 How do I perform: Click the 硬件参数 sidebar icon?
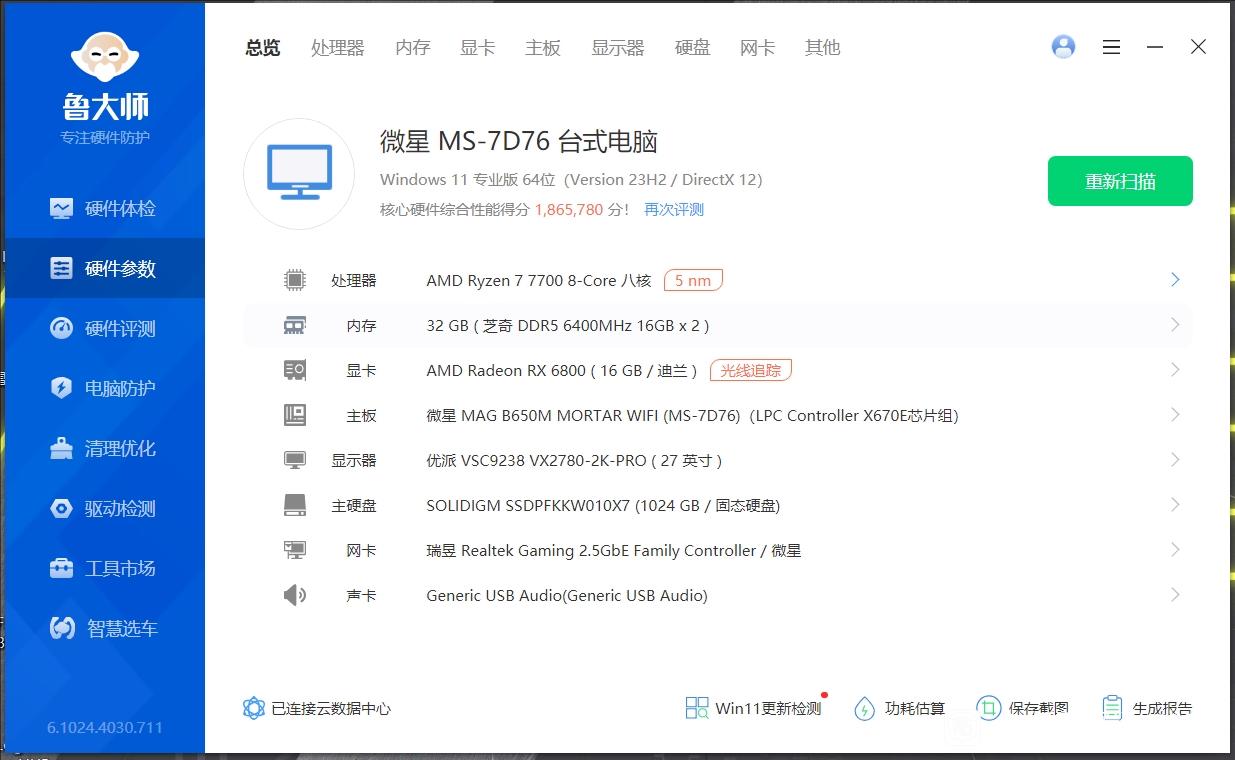(x=61, y=268)
